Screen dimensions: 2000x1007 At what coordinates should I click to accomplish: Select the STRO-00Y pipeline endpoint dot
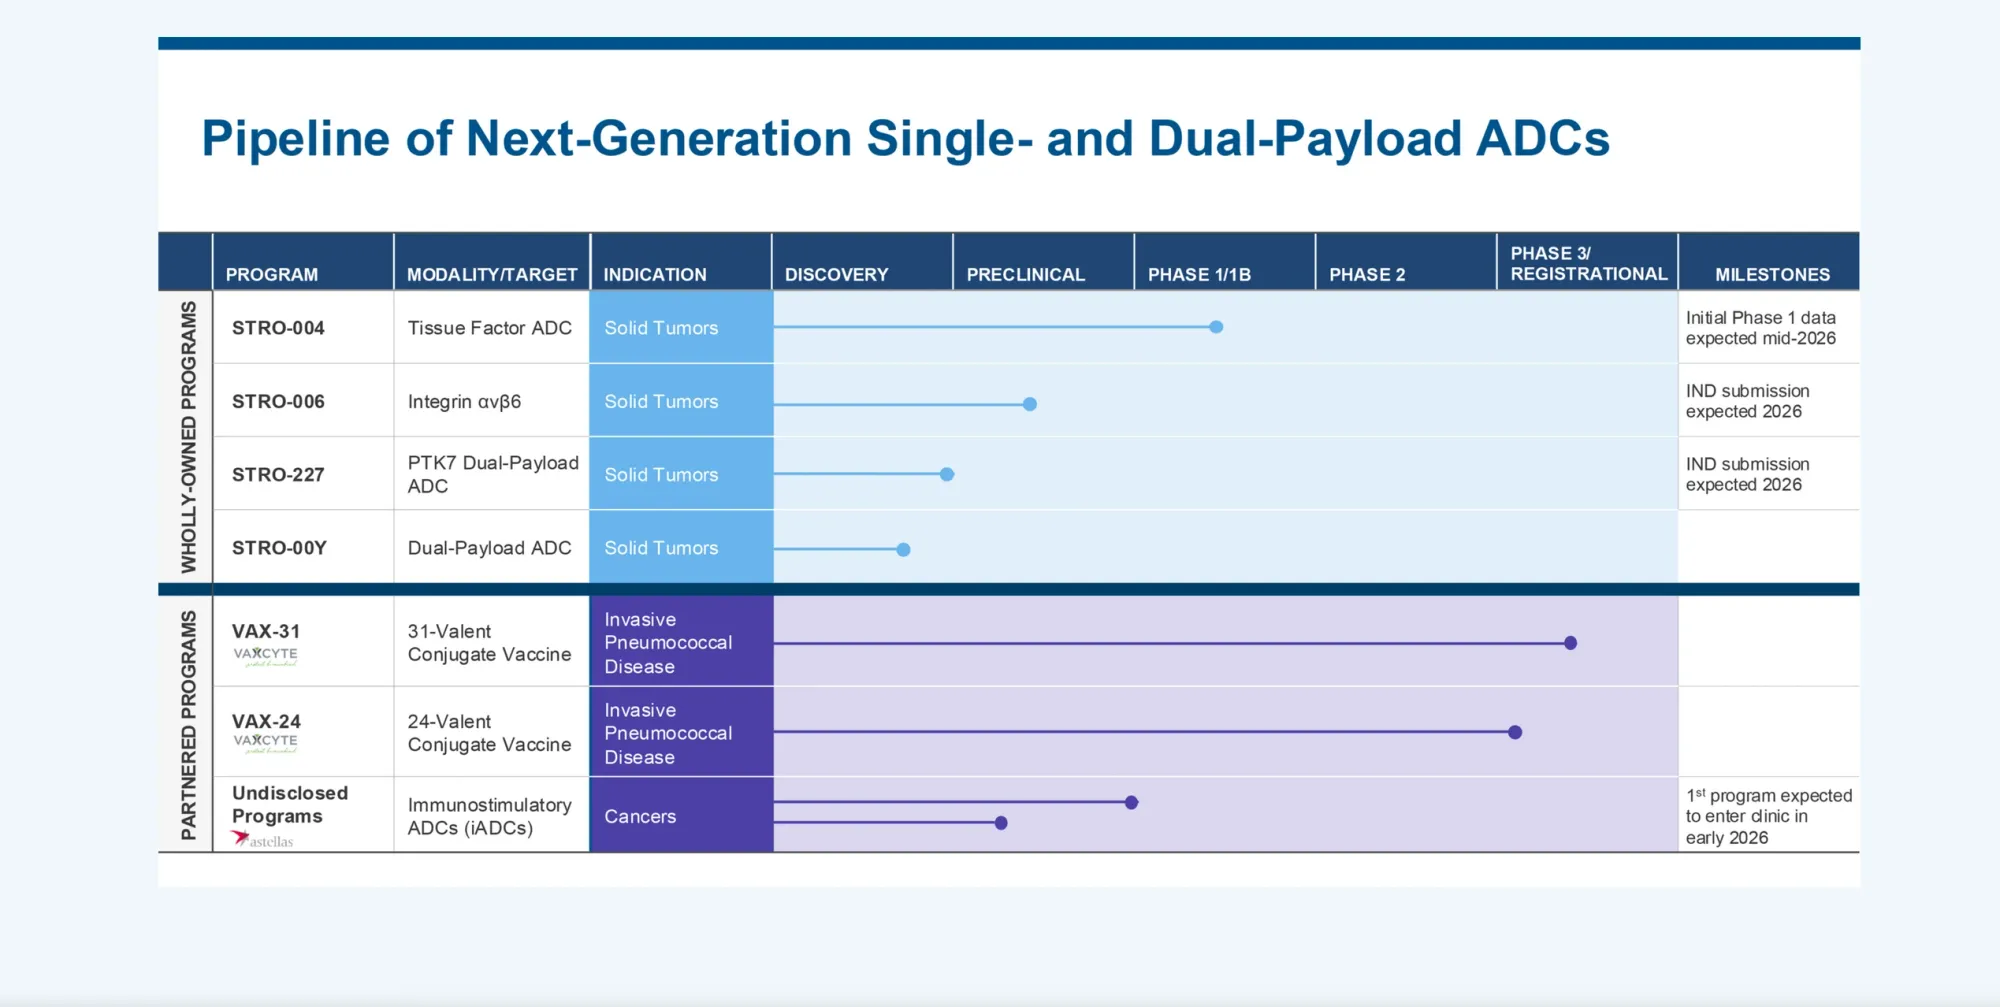tap(903, 549)
